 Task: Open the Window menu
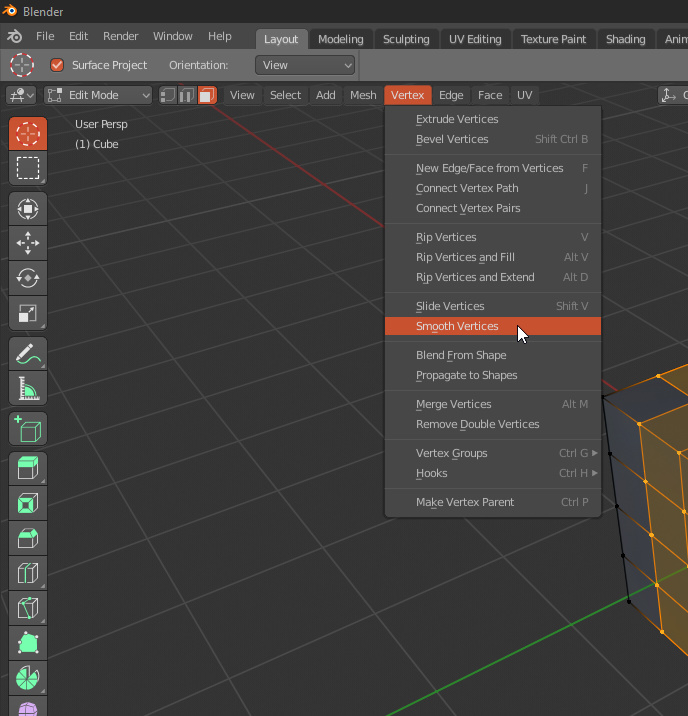tap(173, 36)
